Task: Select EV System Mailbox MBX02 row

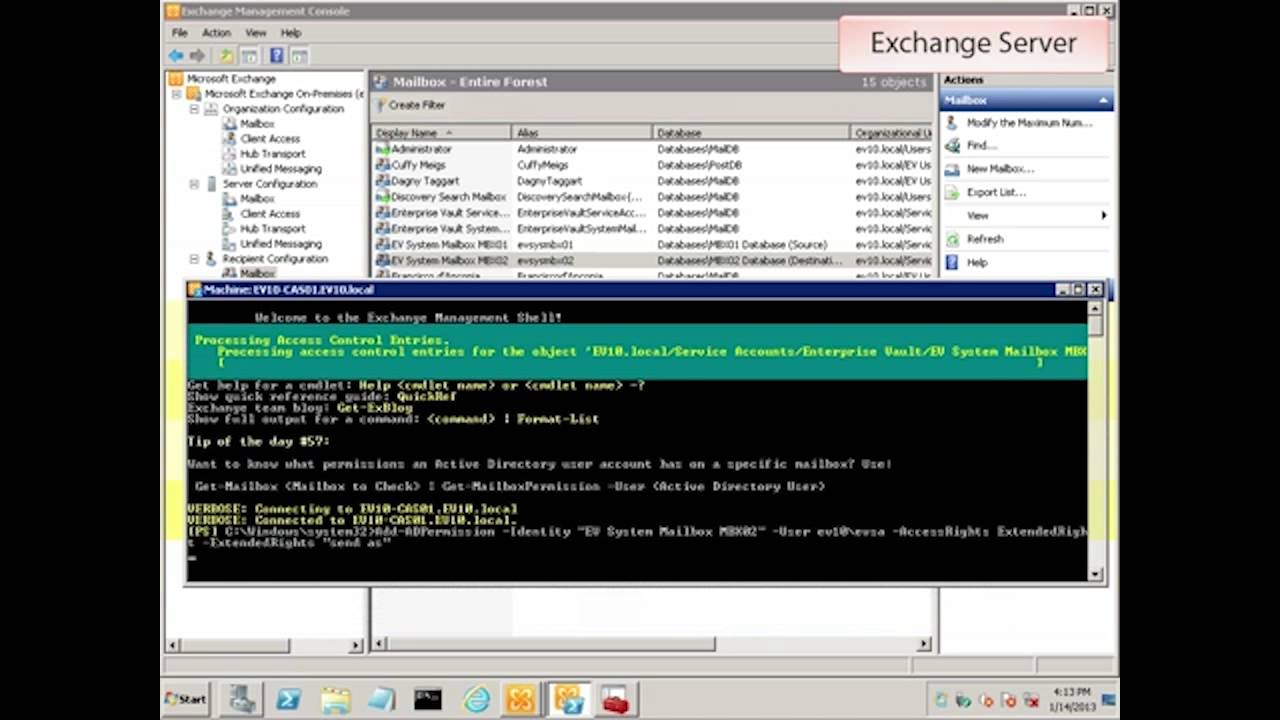Action: coord(652,261)
